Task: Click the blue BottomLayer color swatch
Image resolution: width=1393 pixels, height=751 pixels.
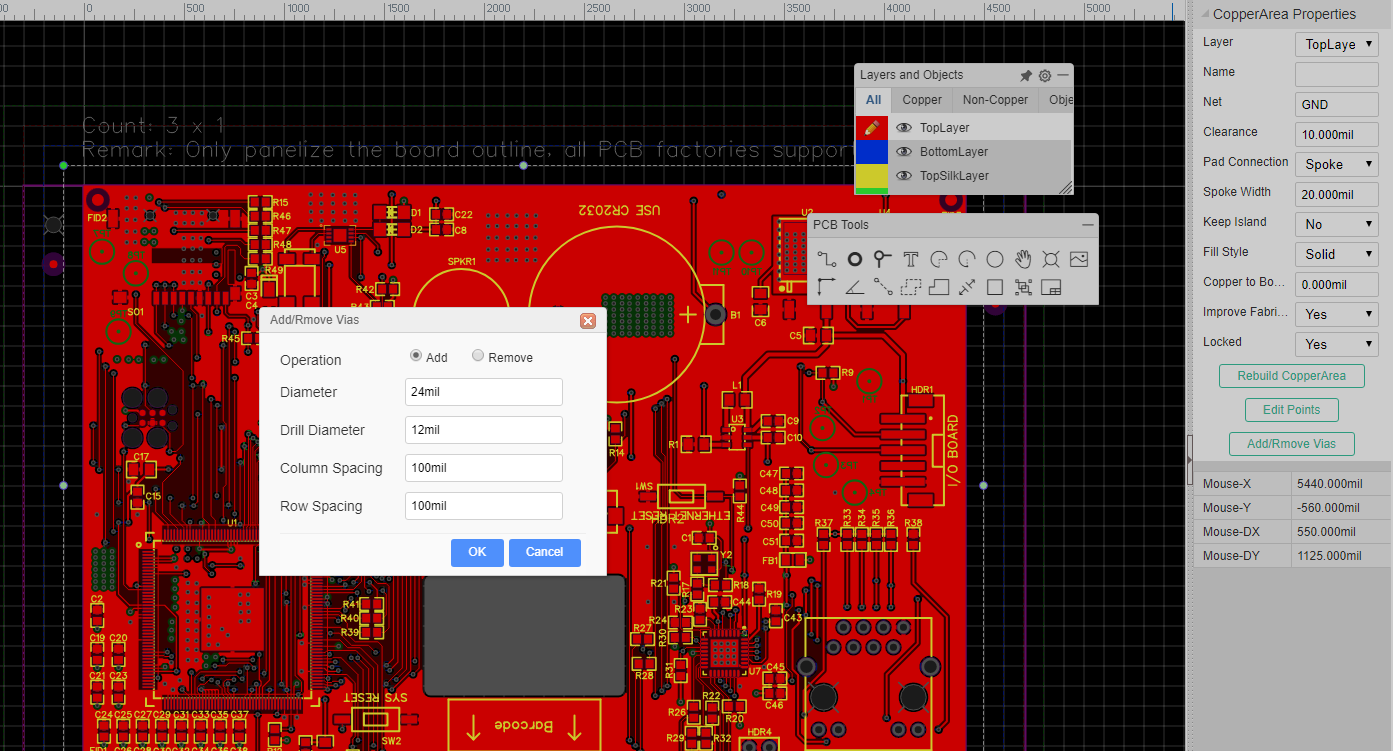Action: (x=871, y=152)
